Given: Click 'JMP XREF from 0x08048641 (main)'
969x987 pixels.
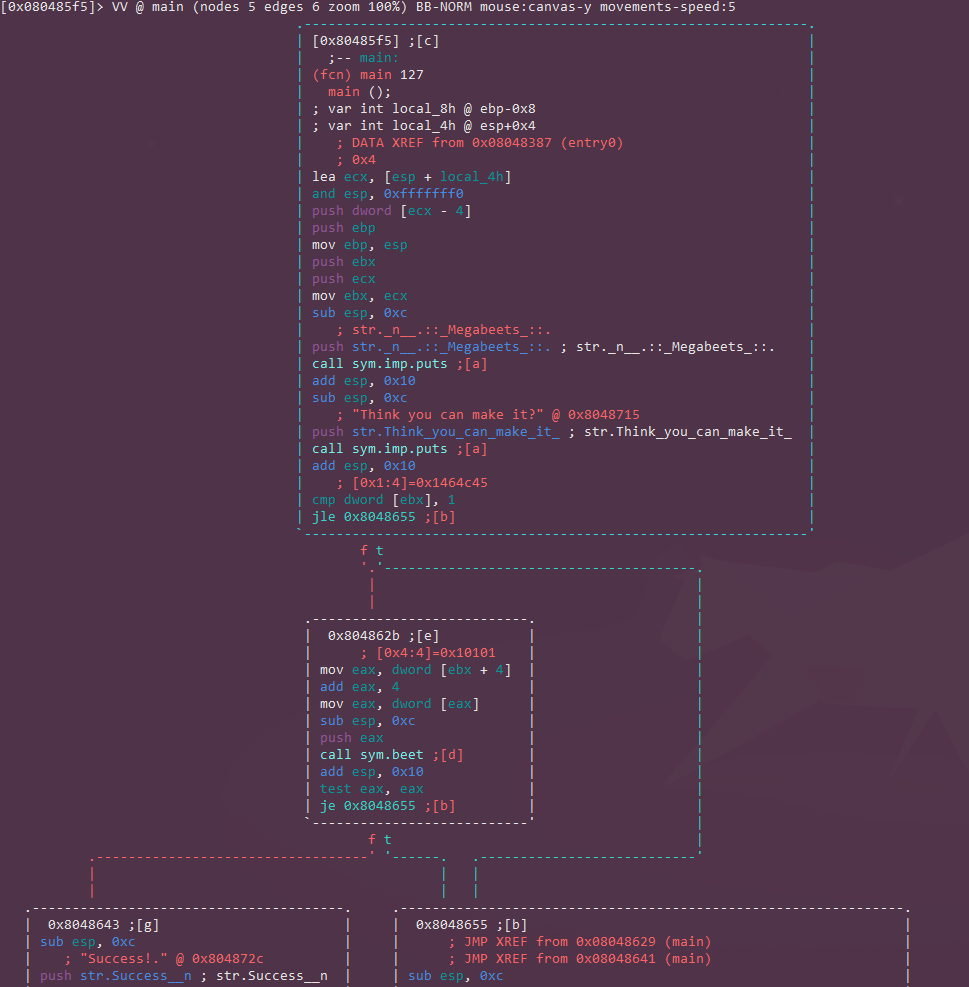Looking at the screenshot, I should click(x=587, y=959).
